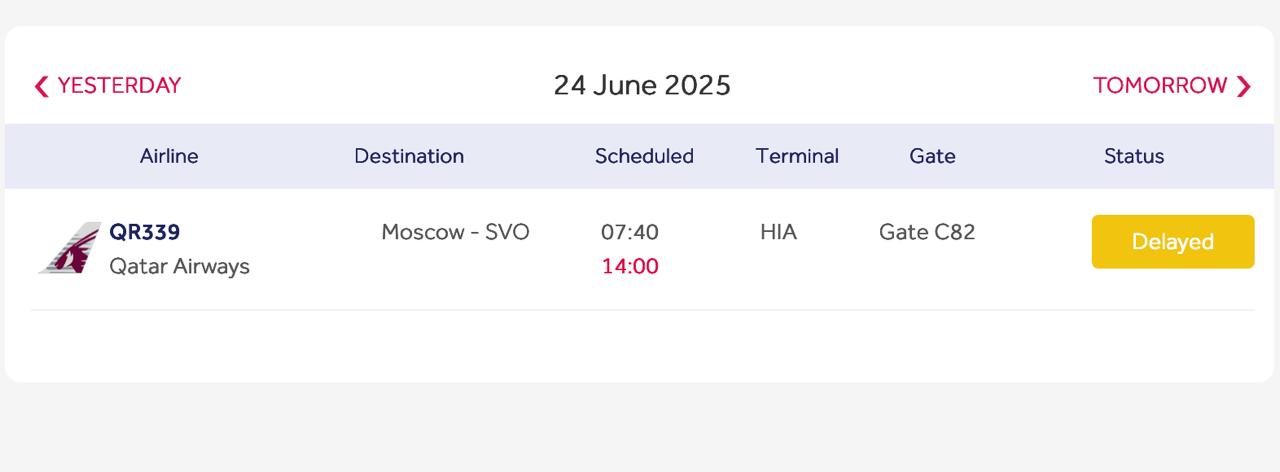This screenshot has height=472, width=1280.
Task: Click the 24 June 2025 date heading
Action: click(642, 85)
